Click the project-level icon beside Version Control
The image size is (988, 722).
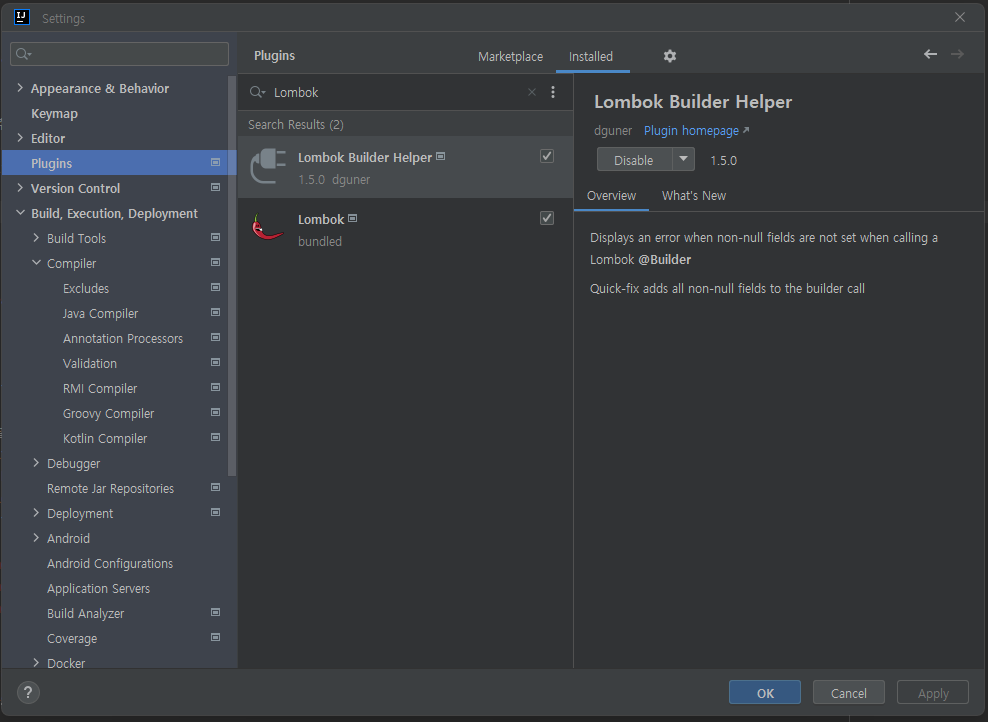(215, 188)
